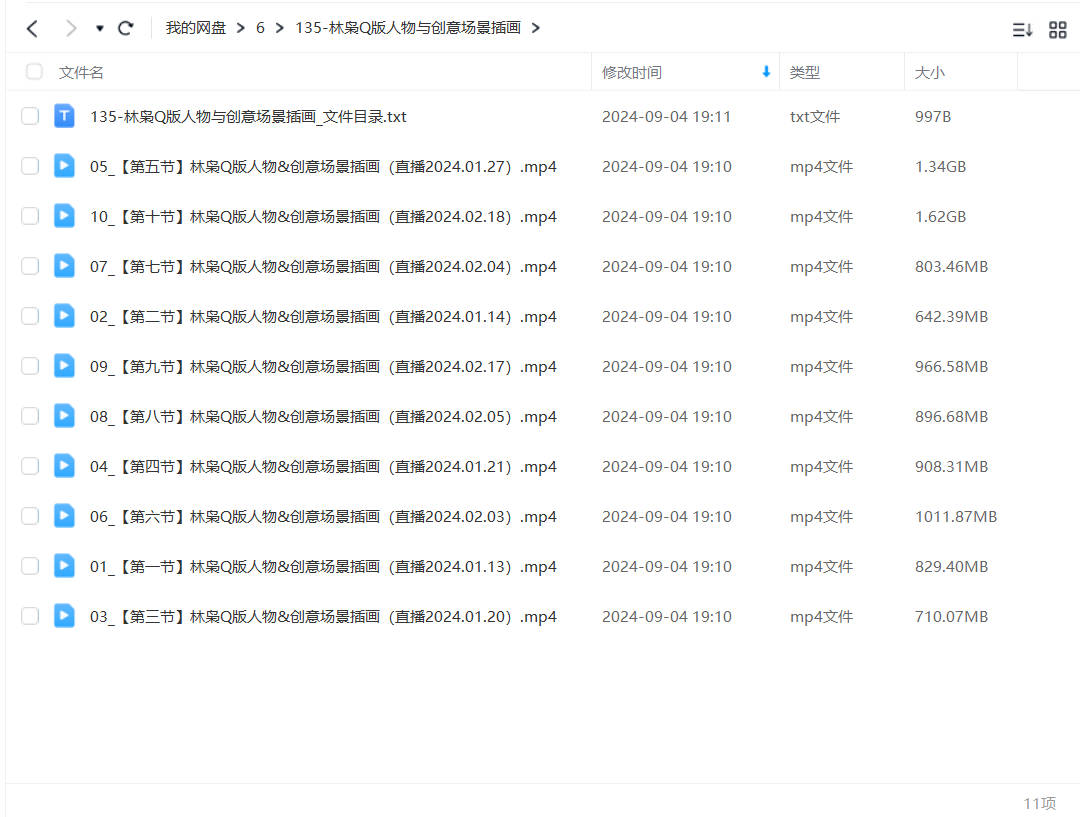The image size is (1080, 817).
Task: Click the 135-林枭Q版人物与创意场景插画 breadcrumb
Action: coord(408,28)
